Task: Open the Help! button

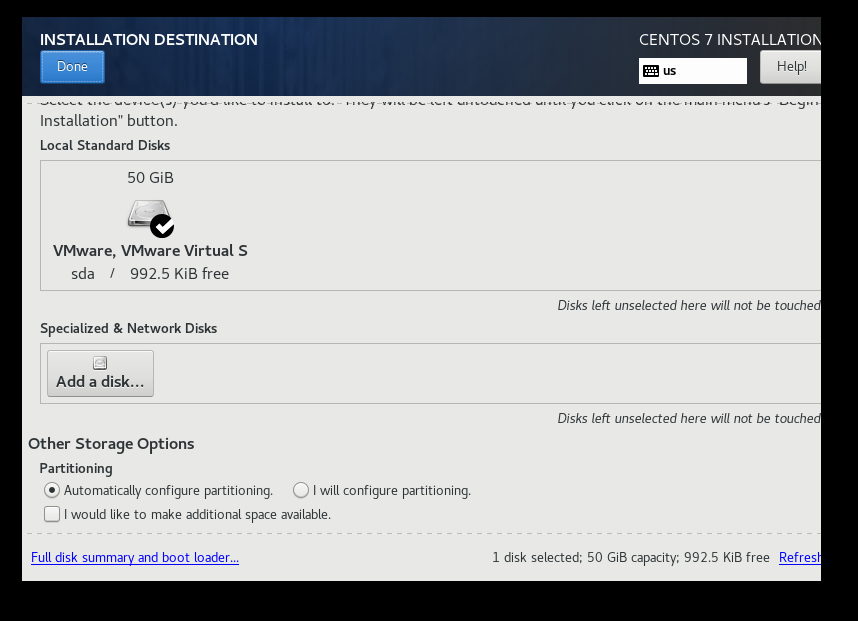Action: point(790,67)
